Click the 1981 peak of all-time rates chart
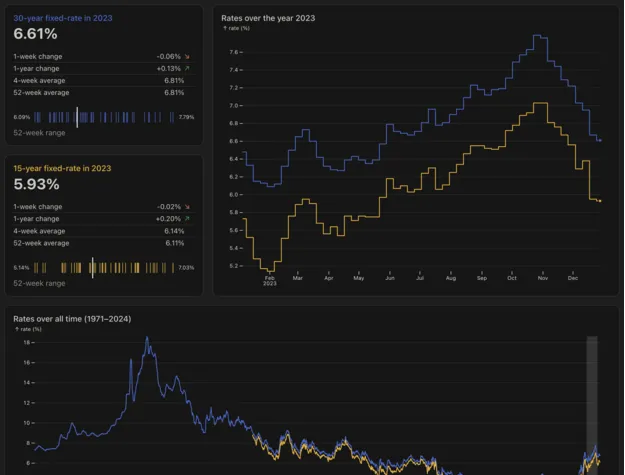Image resolution: width=625 pixels, height=475 pixels. coord(148,339)
